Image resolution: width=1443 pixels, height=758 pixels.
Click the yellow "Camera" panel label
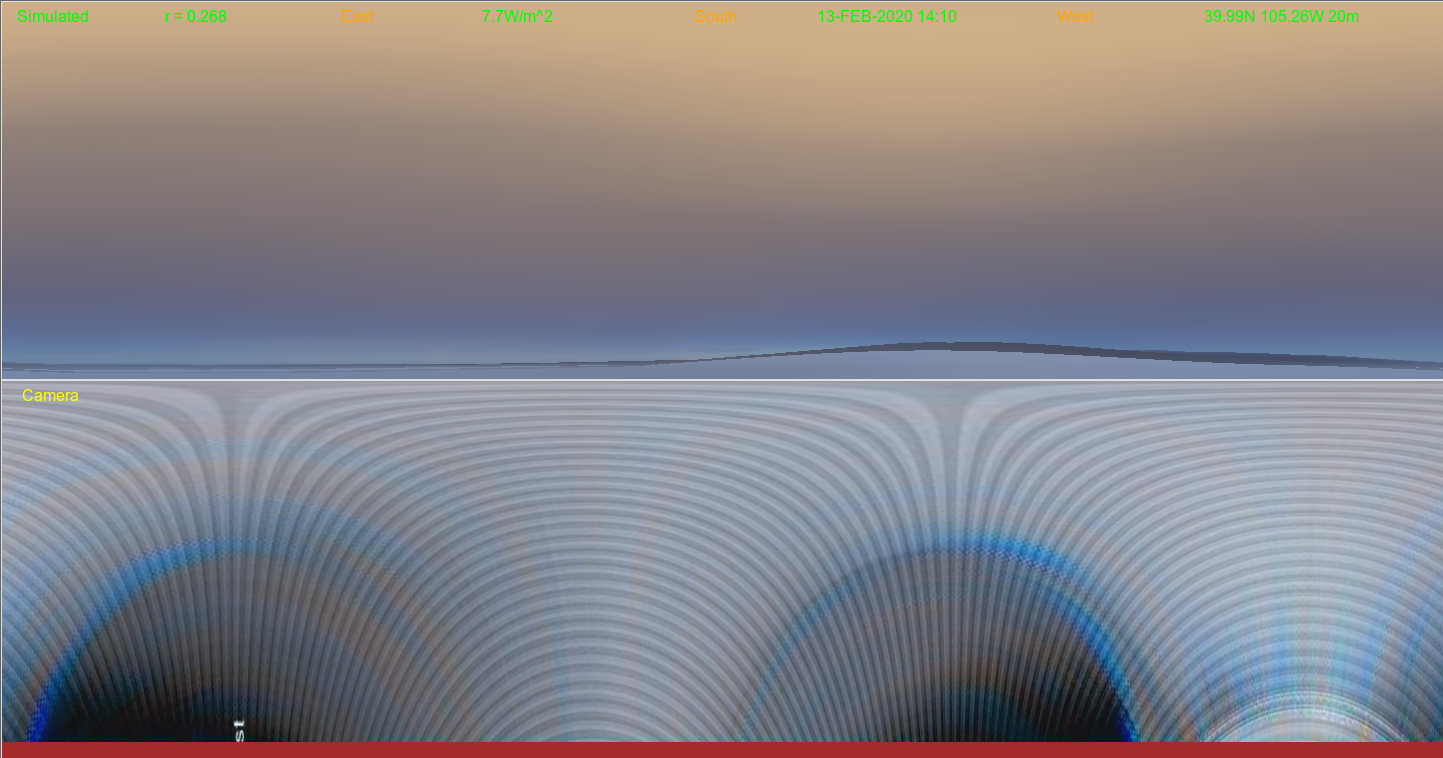[50, 396]
